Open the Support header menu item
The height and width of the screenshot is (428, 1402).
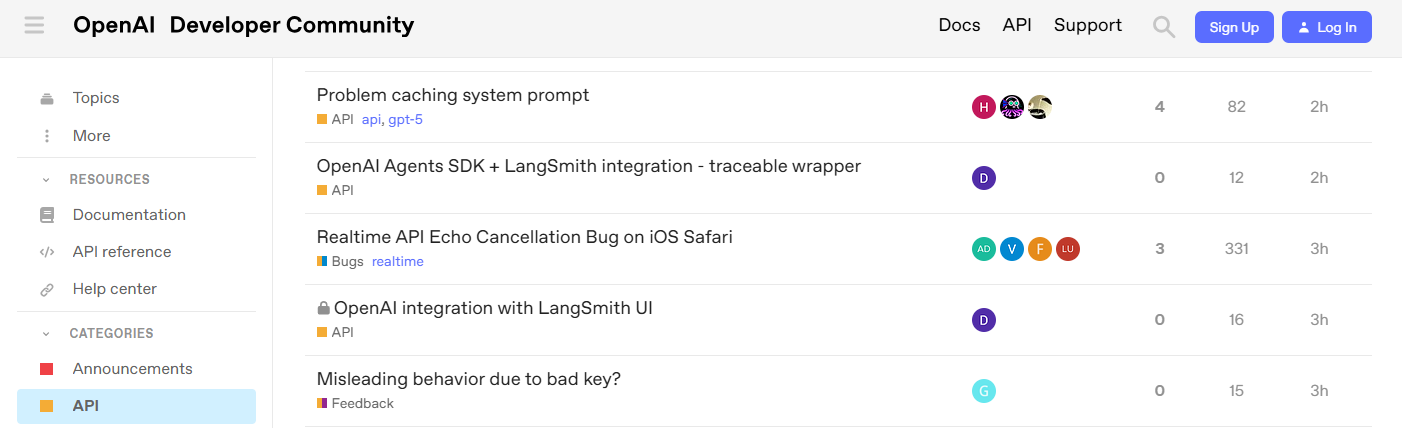click(x=1088, y=26)
